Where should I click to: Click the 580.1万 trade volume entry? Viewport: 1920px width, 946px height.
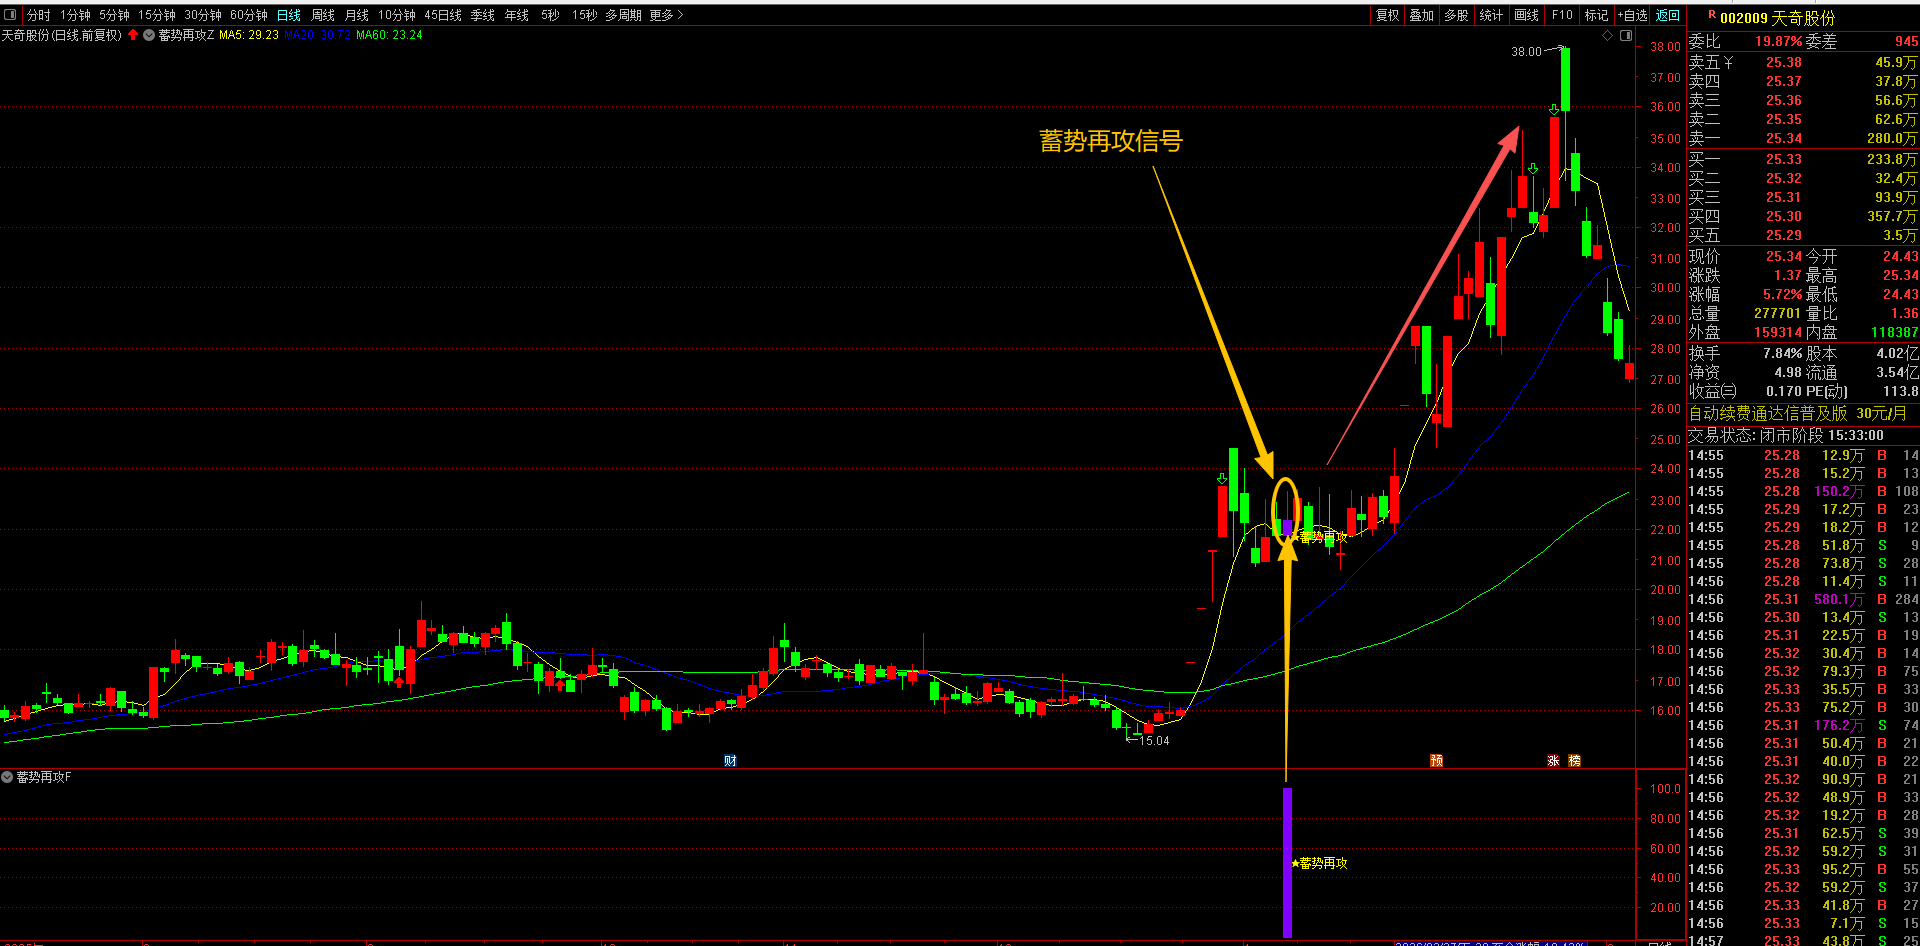click(x=1839, y=599)
